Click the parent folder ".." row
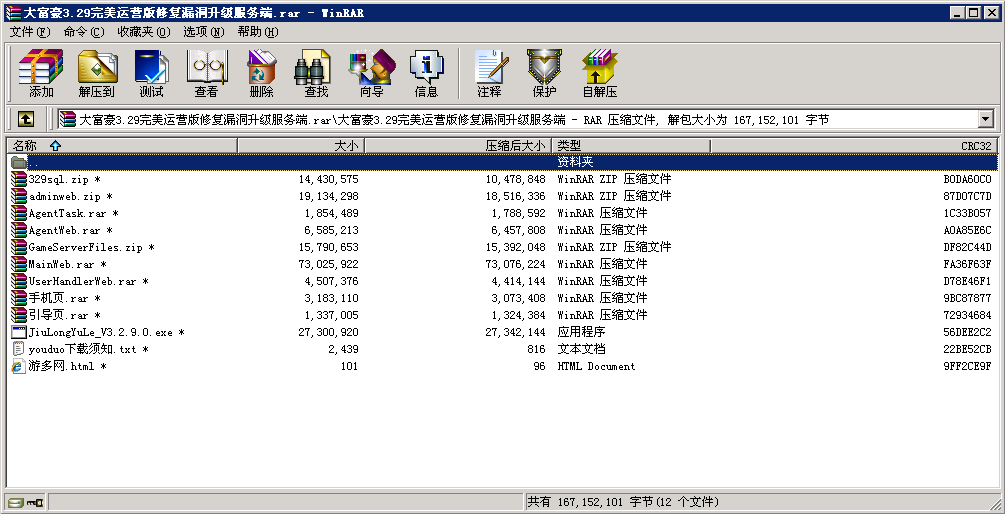 coord(34,162)
